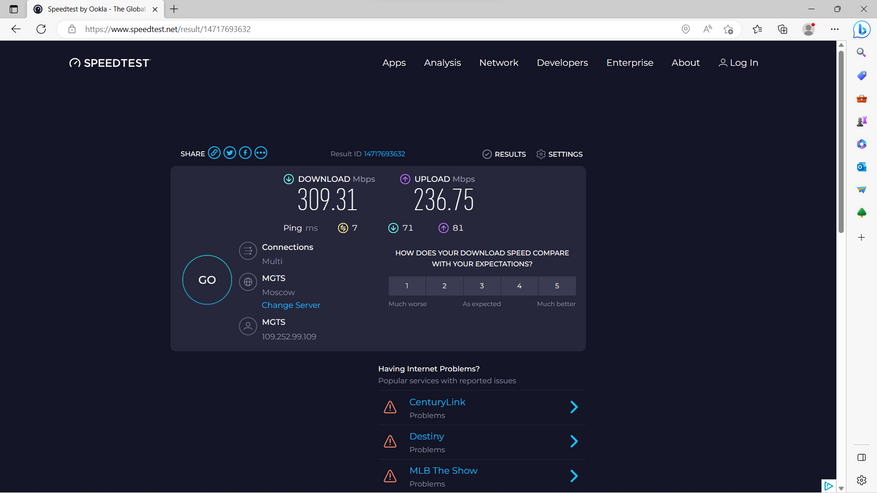
Task: Open the Apps menu
Action: pyautogui.click(x=394, y=63)
